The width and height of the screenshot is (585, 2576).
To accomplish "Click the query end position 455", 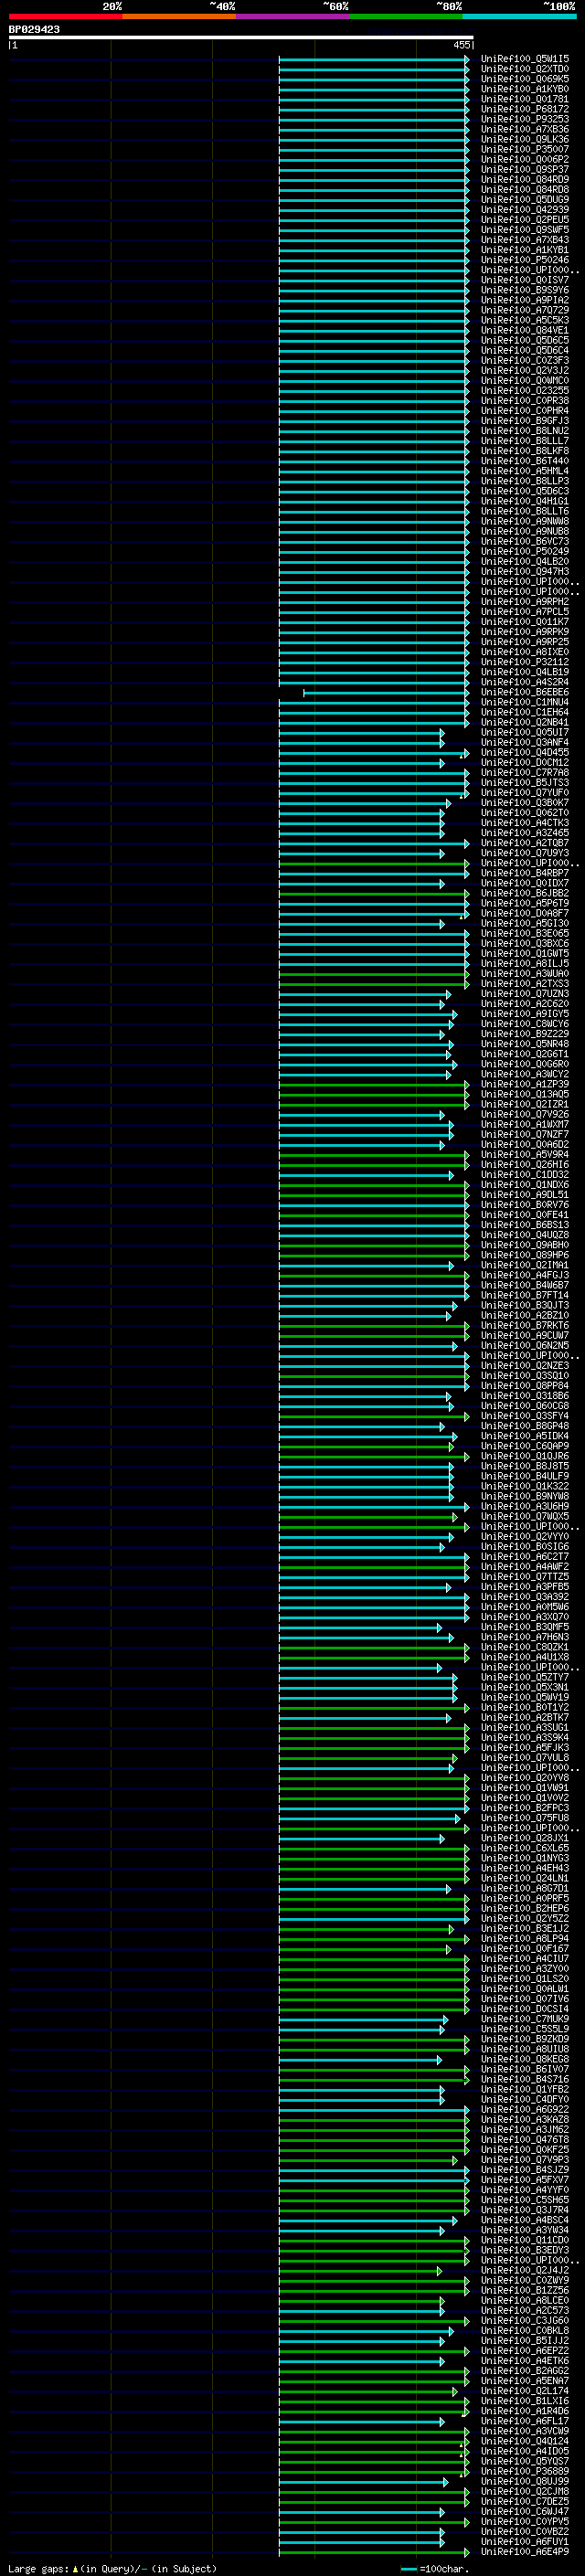I will pyautogui.click(x=461, y=45).
